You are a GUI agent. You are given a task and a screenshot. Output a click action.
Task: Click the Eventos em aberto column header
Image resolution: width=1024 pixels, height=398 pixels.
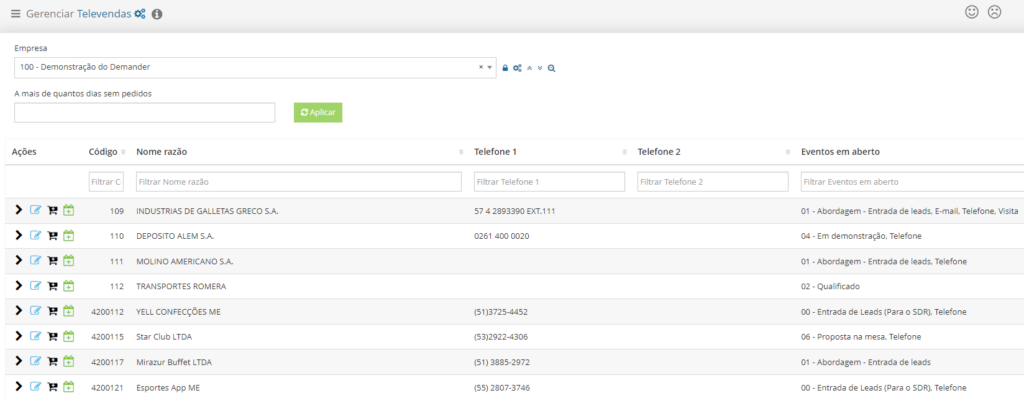pos(840,152)
